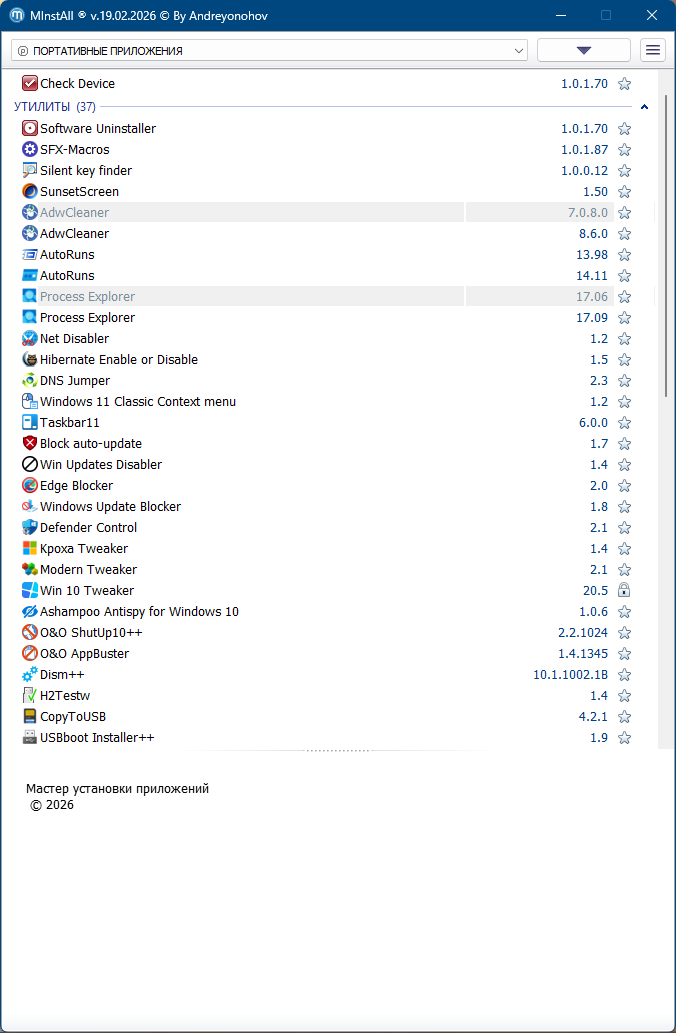Click the Win 10 Tweaker icon
The image size is (676, 1033).
[x=30, y=590]
